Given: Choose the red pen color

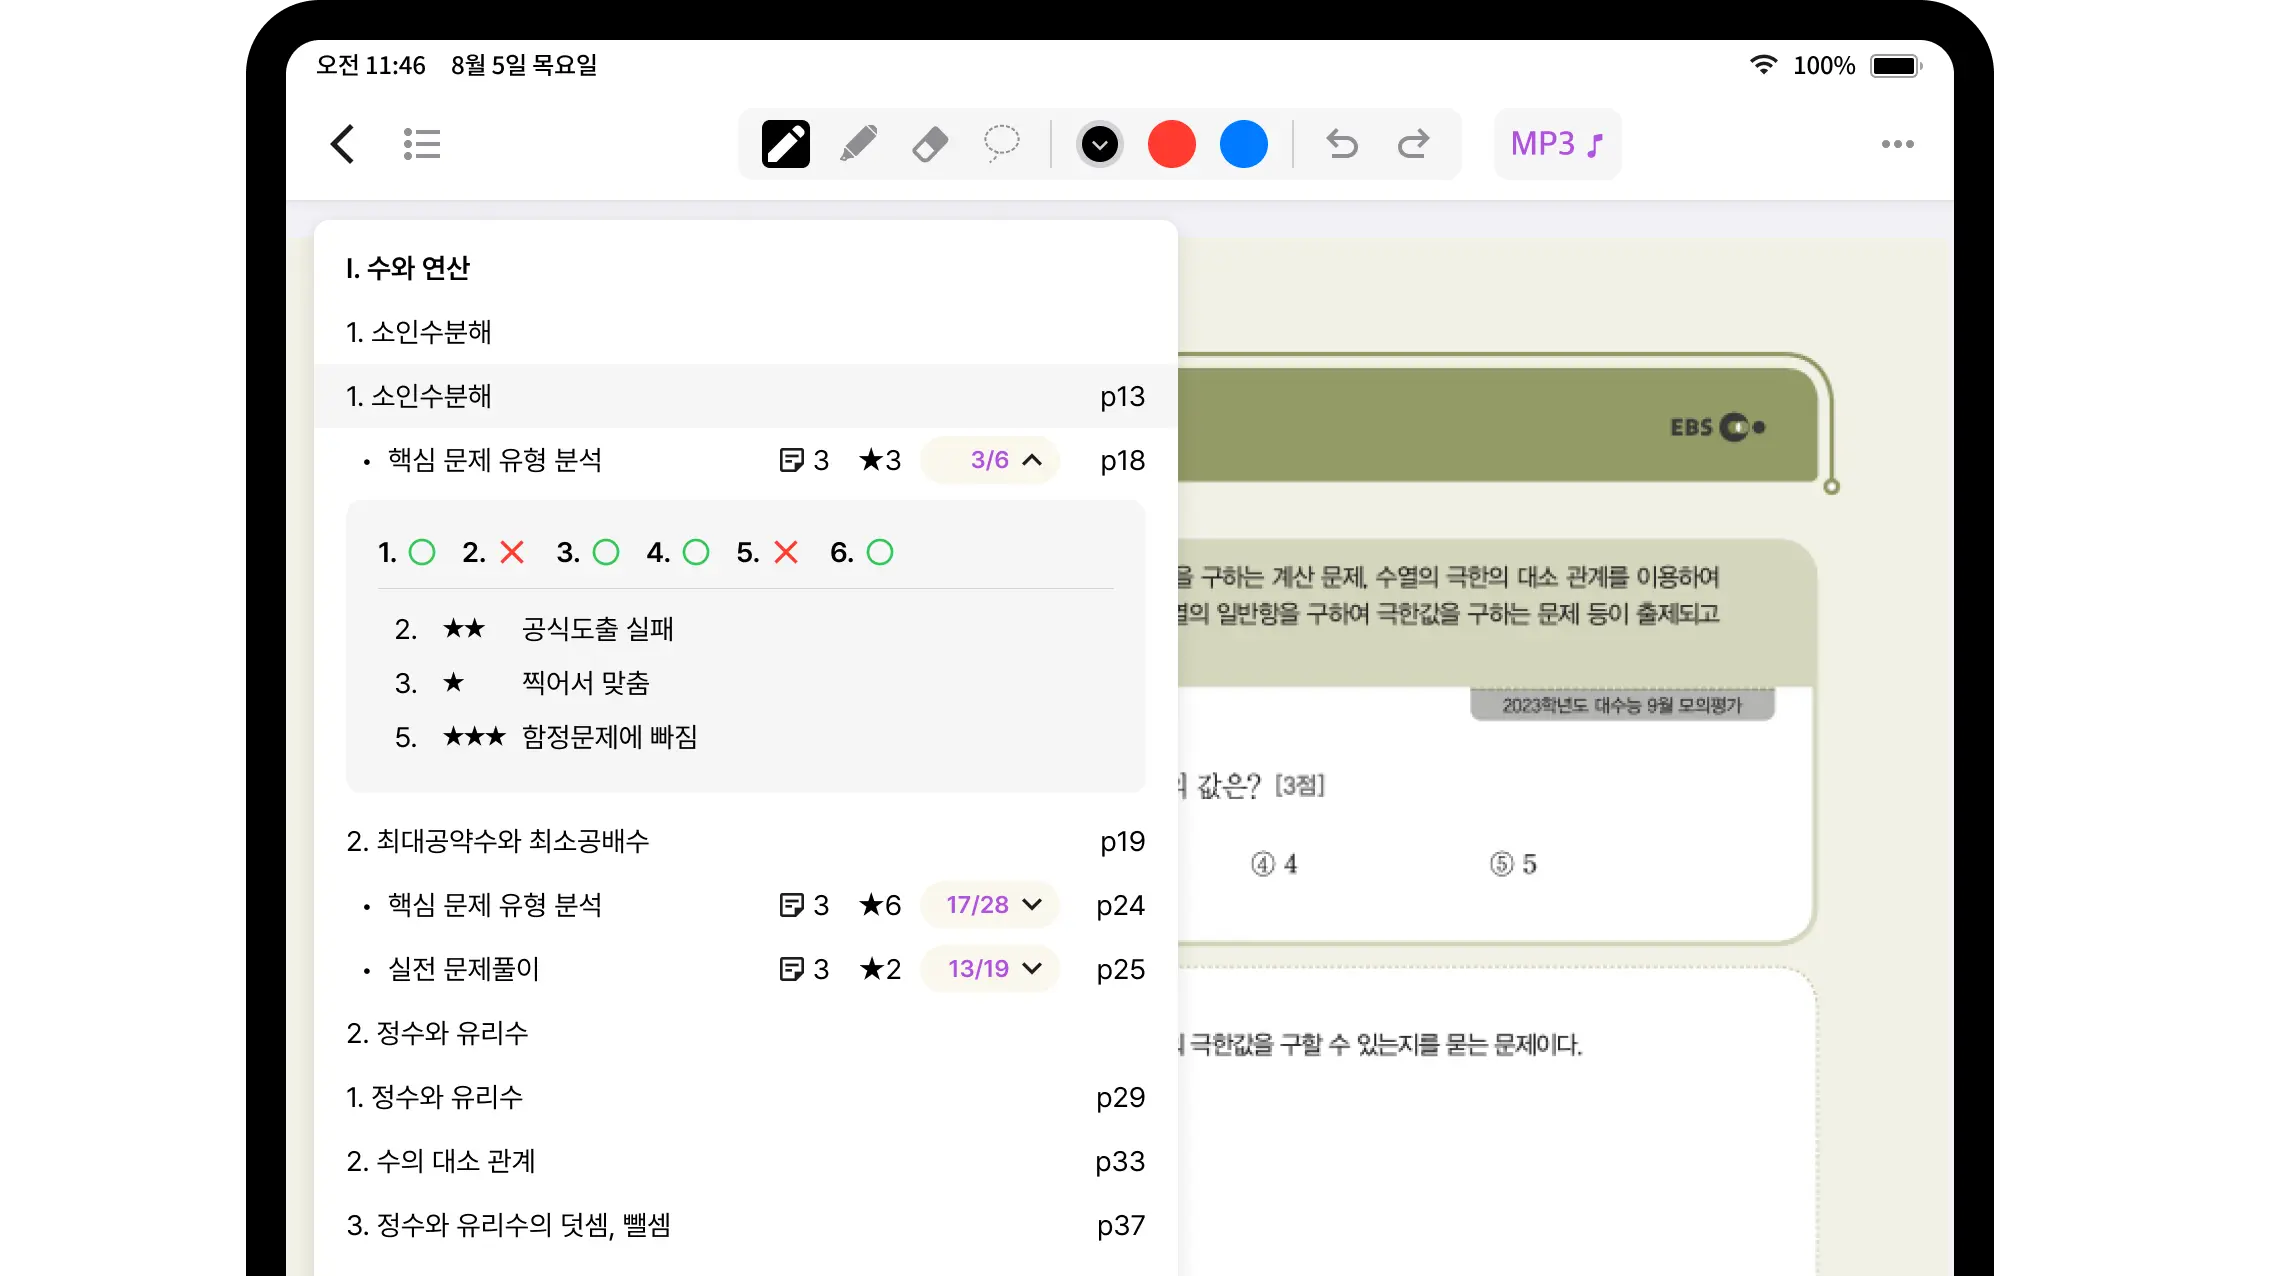Looking at the screenshot, I should pos(1172,144).
